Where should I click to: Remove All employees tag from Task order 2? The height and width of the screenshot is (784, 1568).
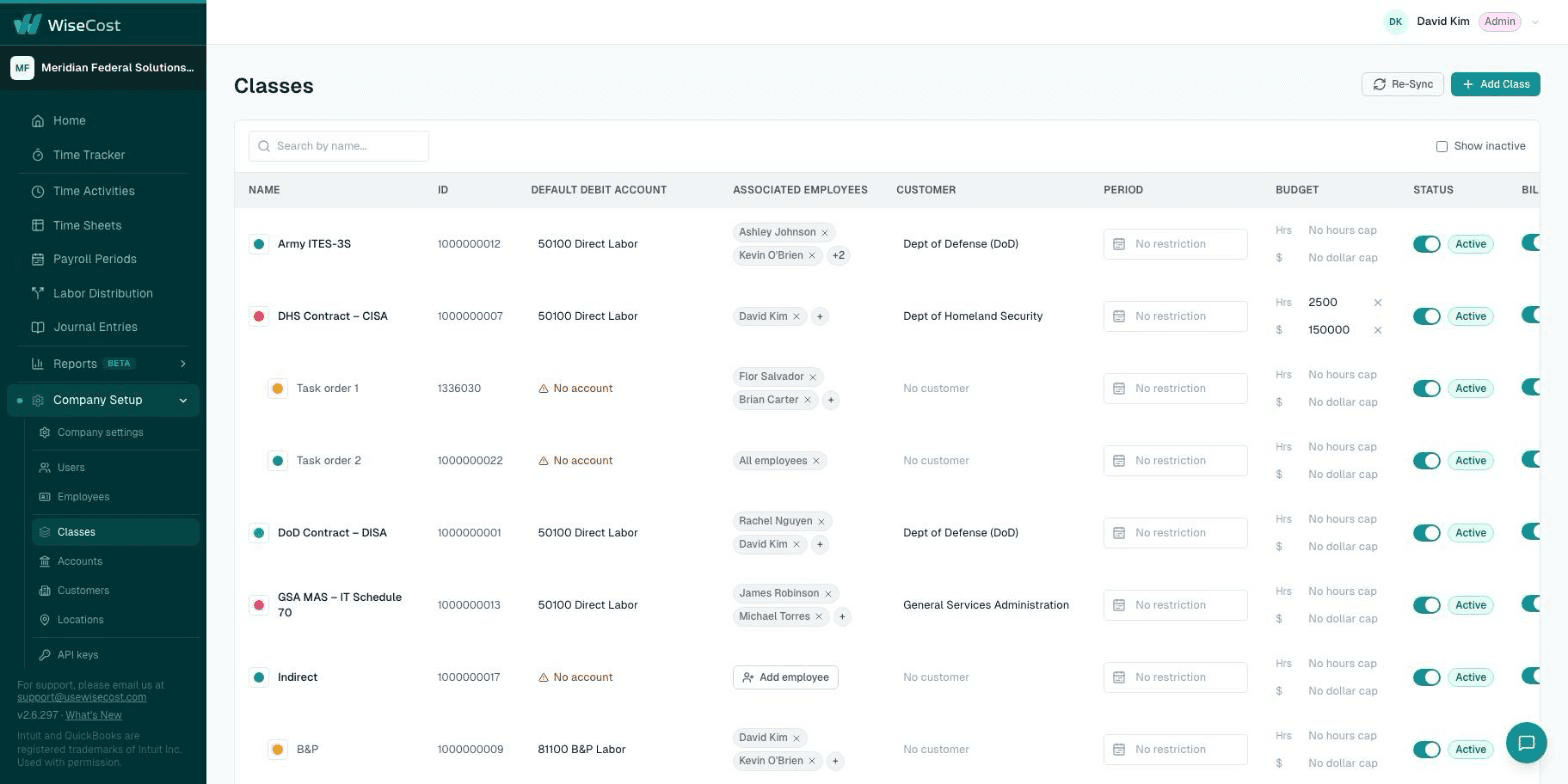click(x=816, y=461)
